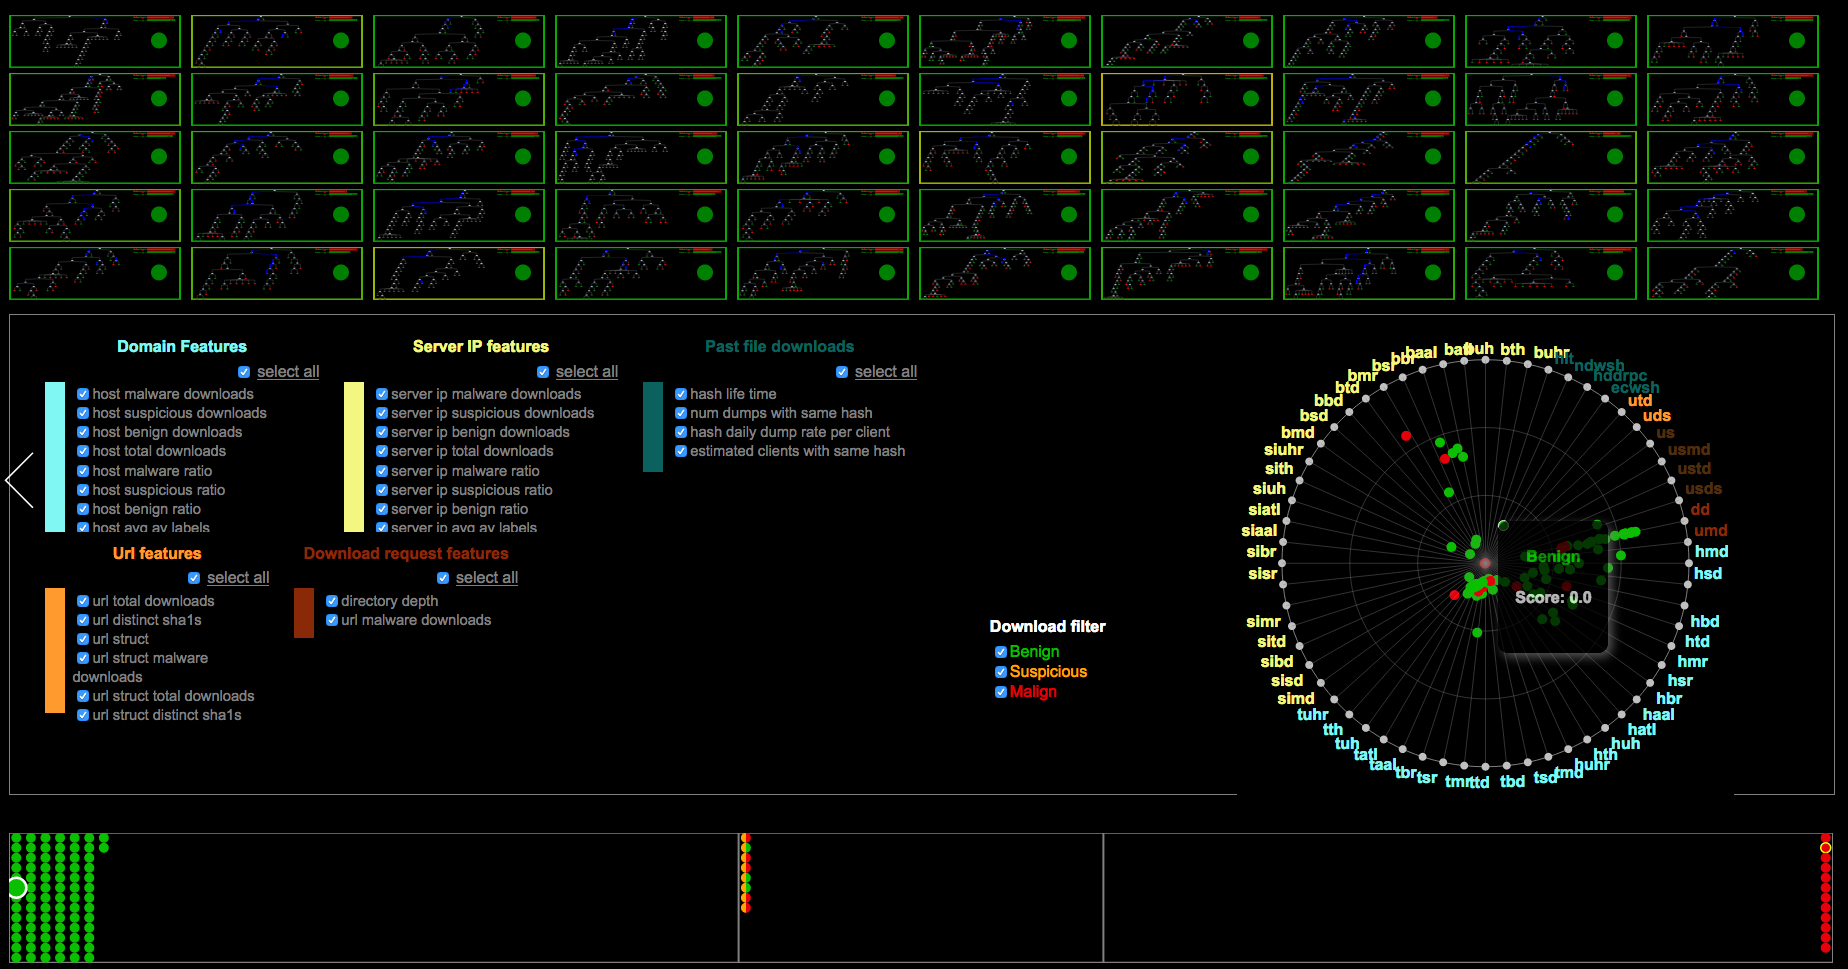
Task: Click 'select all' under Domain Features
Action: pos(287,372)
